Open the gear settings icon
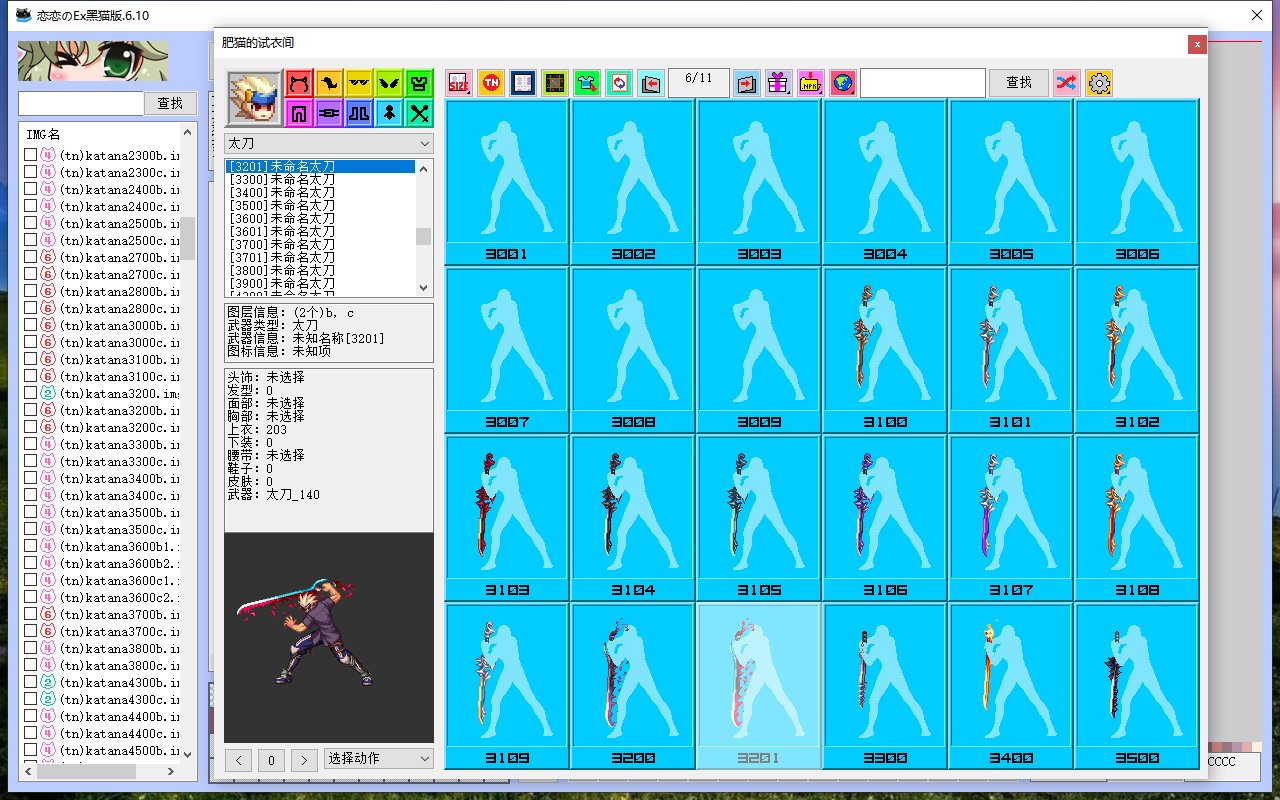The image size is (1280, 800). pos(1099,83)
